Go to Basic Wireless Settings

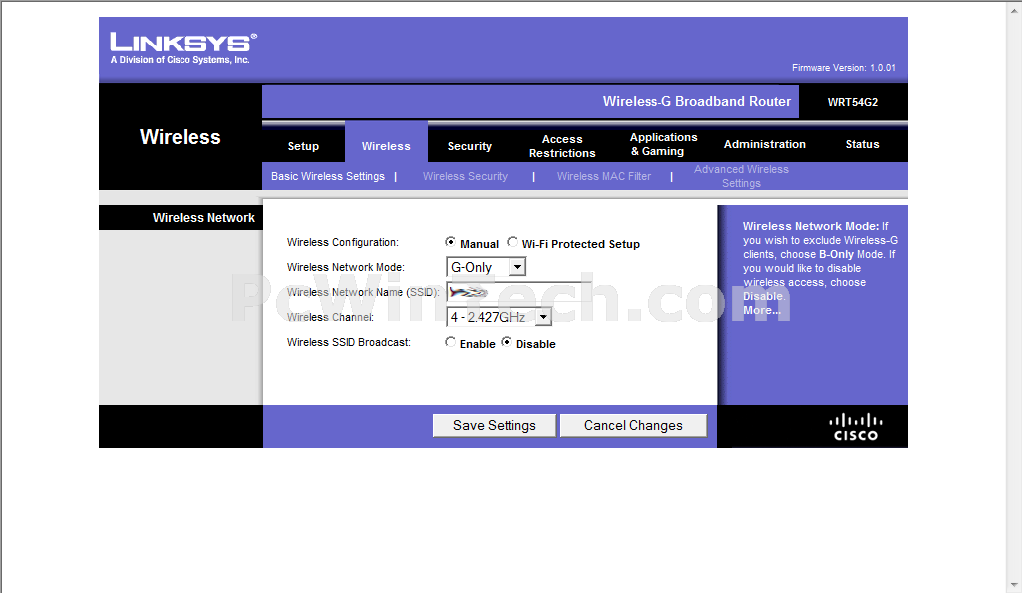[x=328, y=176]
